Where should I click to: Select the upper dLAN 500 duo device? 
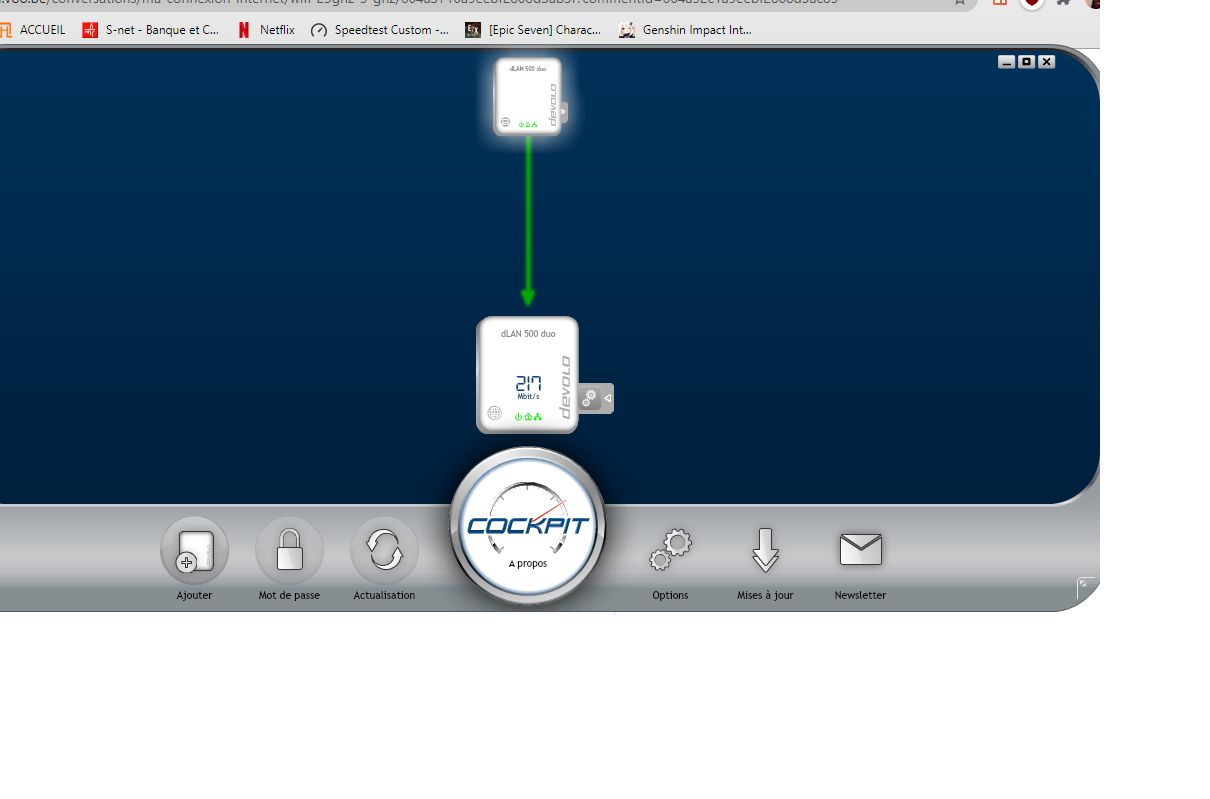(528, 96)
